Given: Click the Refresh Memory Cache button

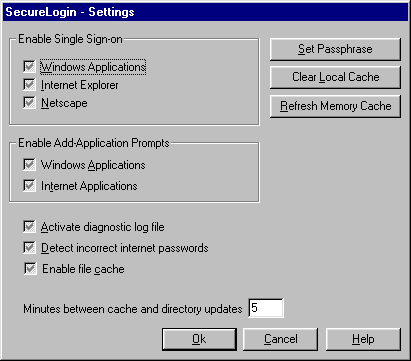Looking at the screenshot, I should point(335,106).
